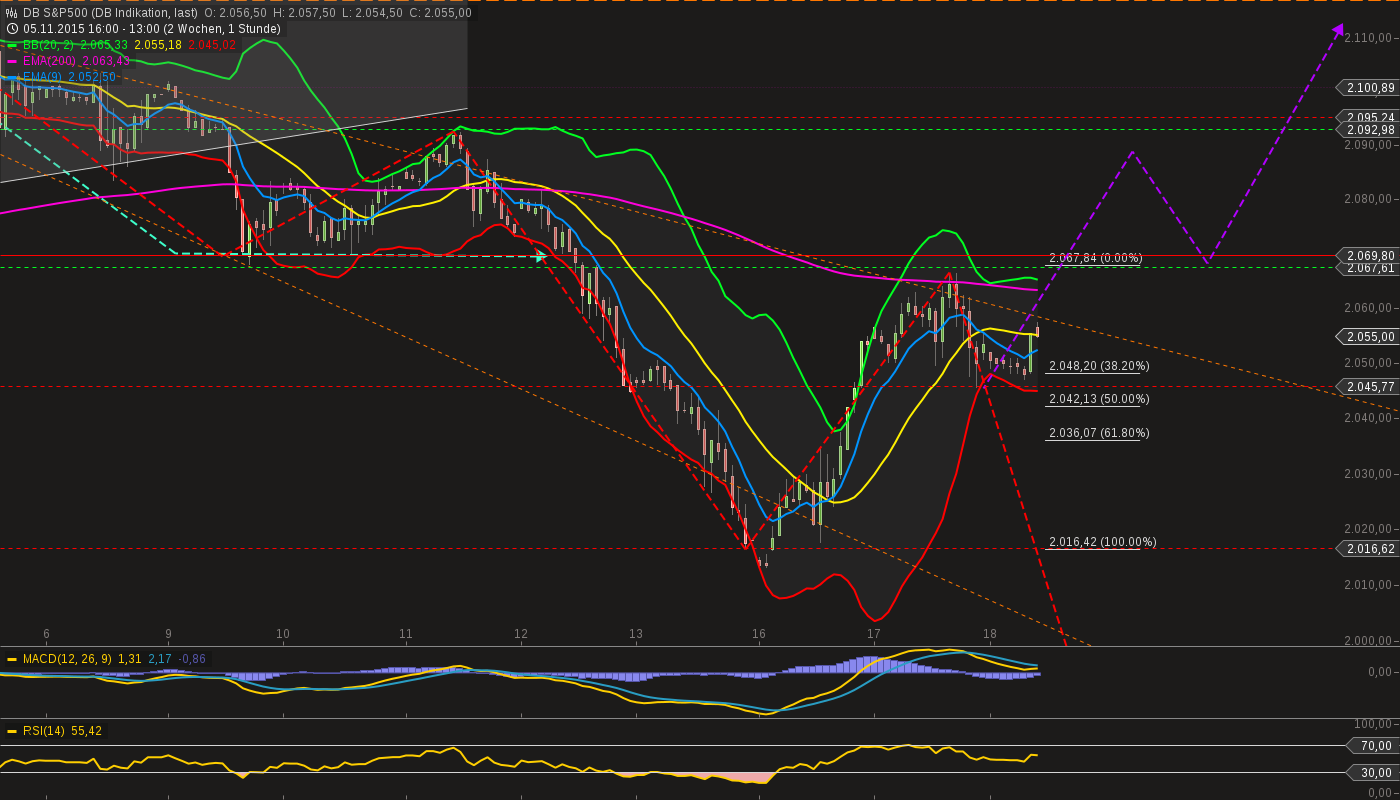Click the candlestick chart-type icon
Image resolution: width=1400 pixels, height=800 pixels.
(x=12, y=13)
